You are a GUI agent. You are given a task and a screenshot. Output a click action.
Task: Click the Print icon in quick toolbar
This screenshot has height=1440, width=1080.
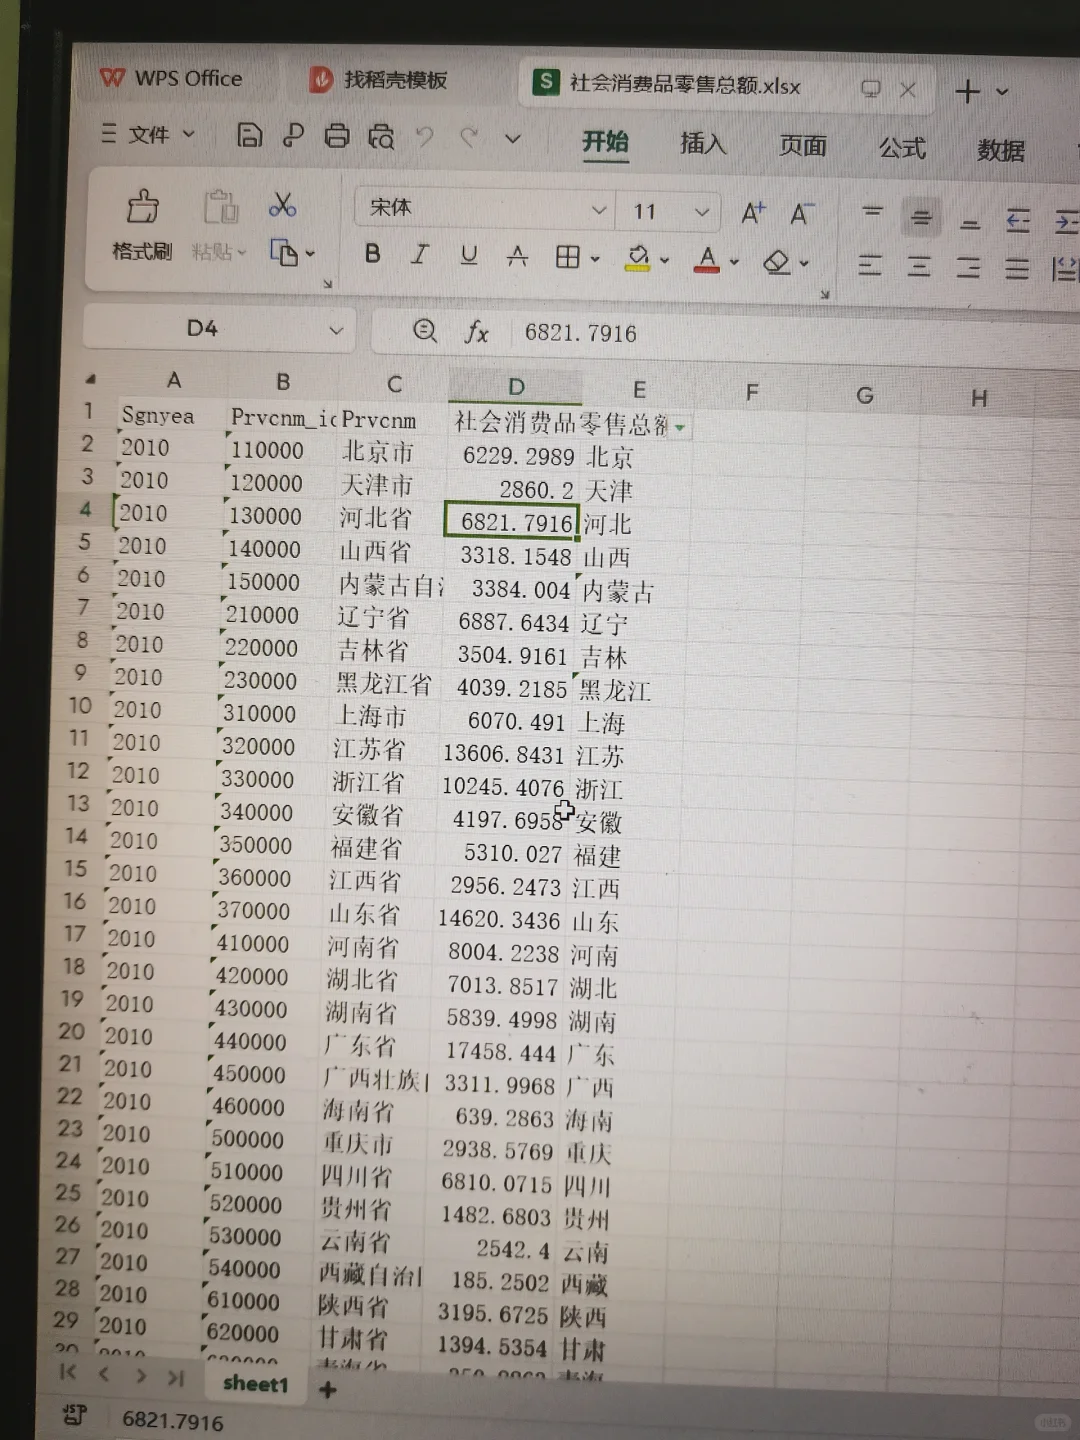tap(337, 136)
